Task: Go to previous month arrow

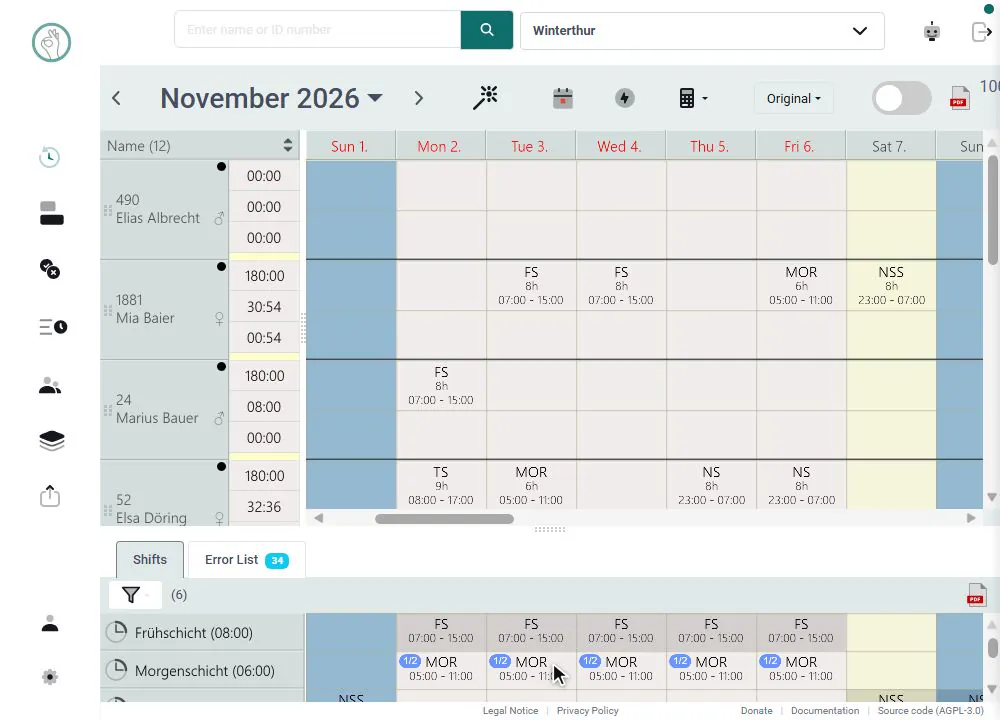Action: (116, 98)
